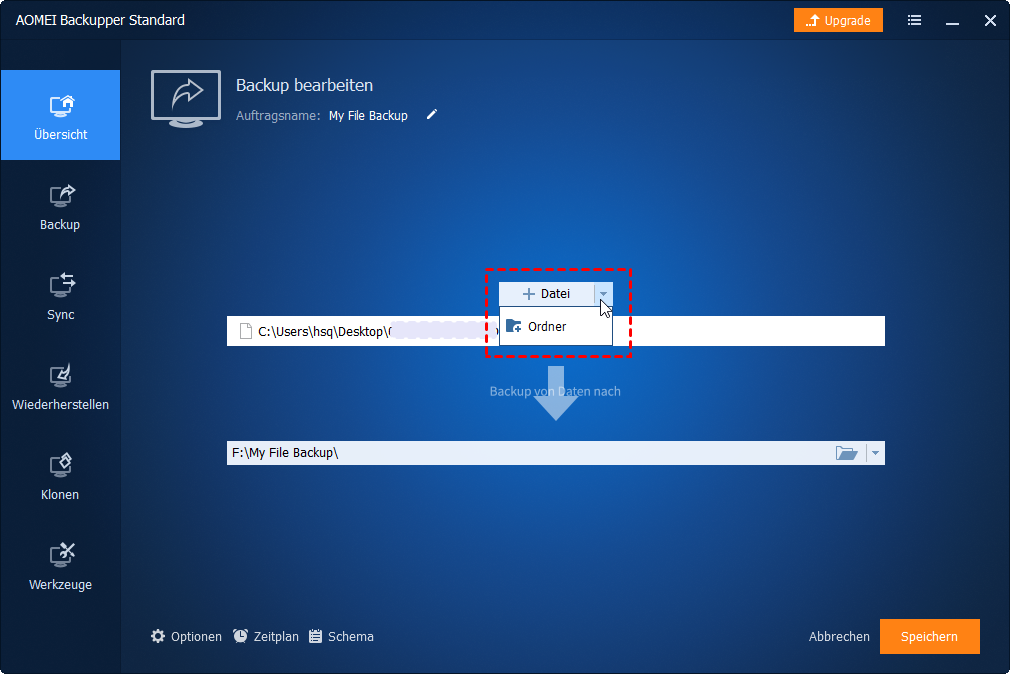Screen dimensions: 1010x674
Task: Click the large backup monitor icon
Action: [186, 99]
